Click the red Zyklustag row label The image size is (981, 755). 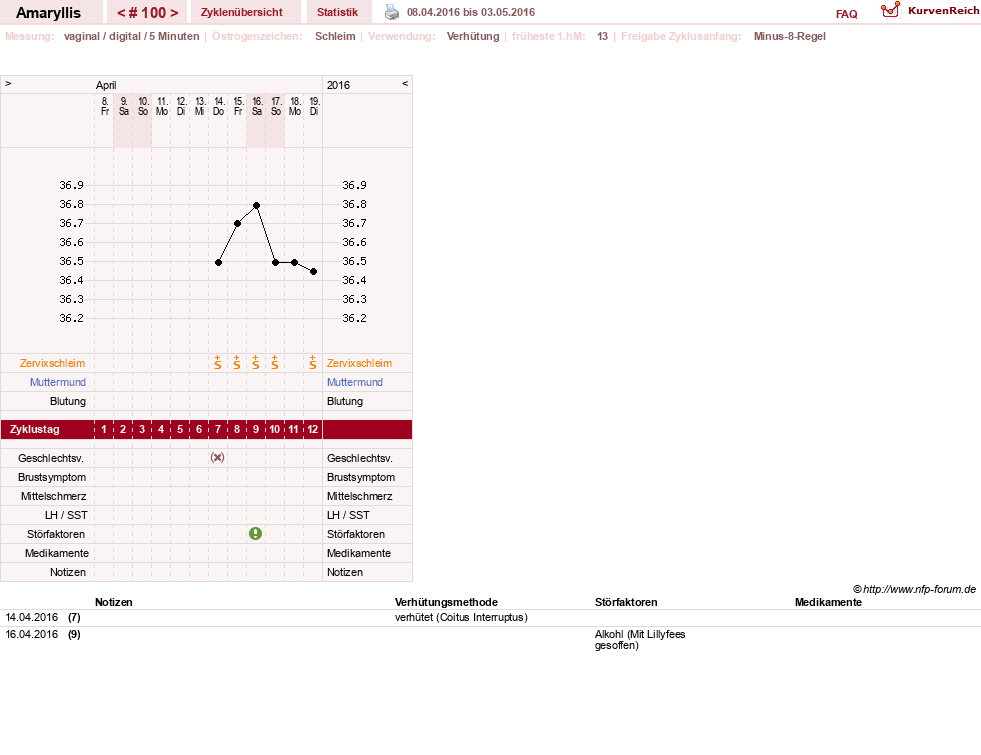coord(34,429)
